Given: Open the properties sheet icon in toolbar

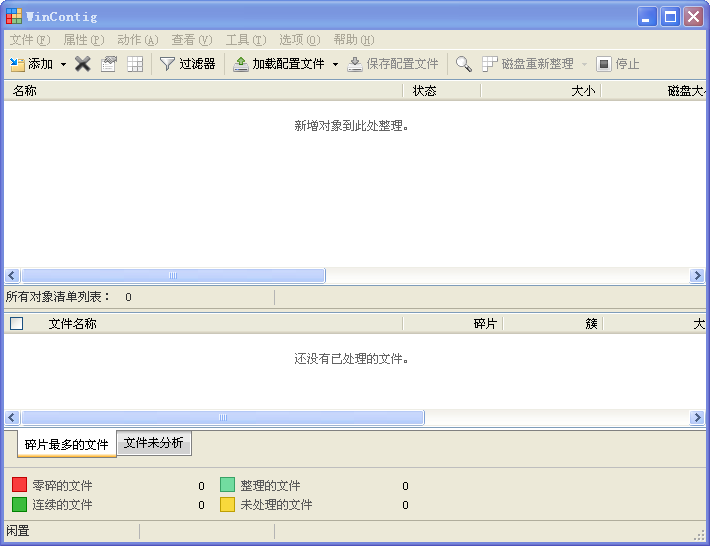Looking at the screenshot, I should click(x=109, y=64).
